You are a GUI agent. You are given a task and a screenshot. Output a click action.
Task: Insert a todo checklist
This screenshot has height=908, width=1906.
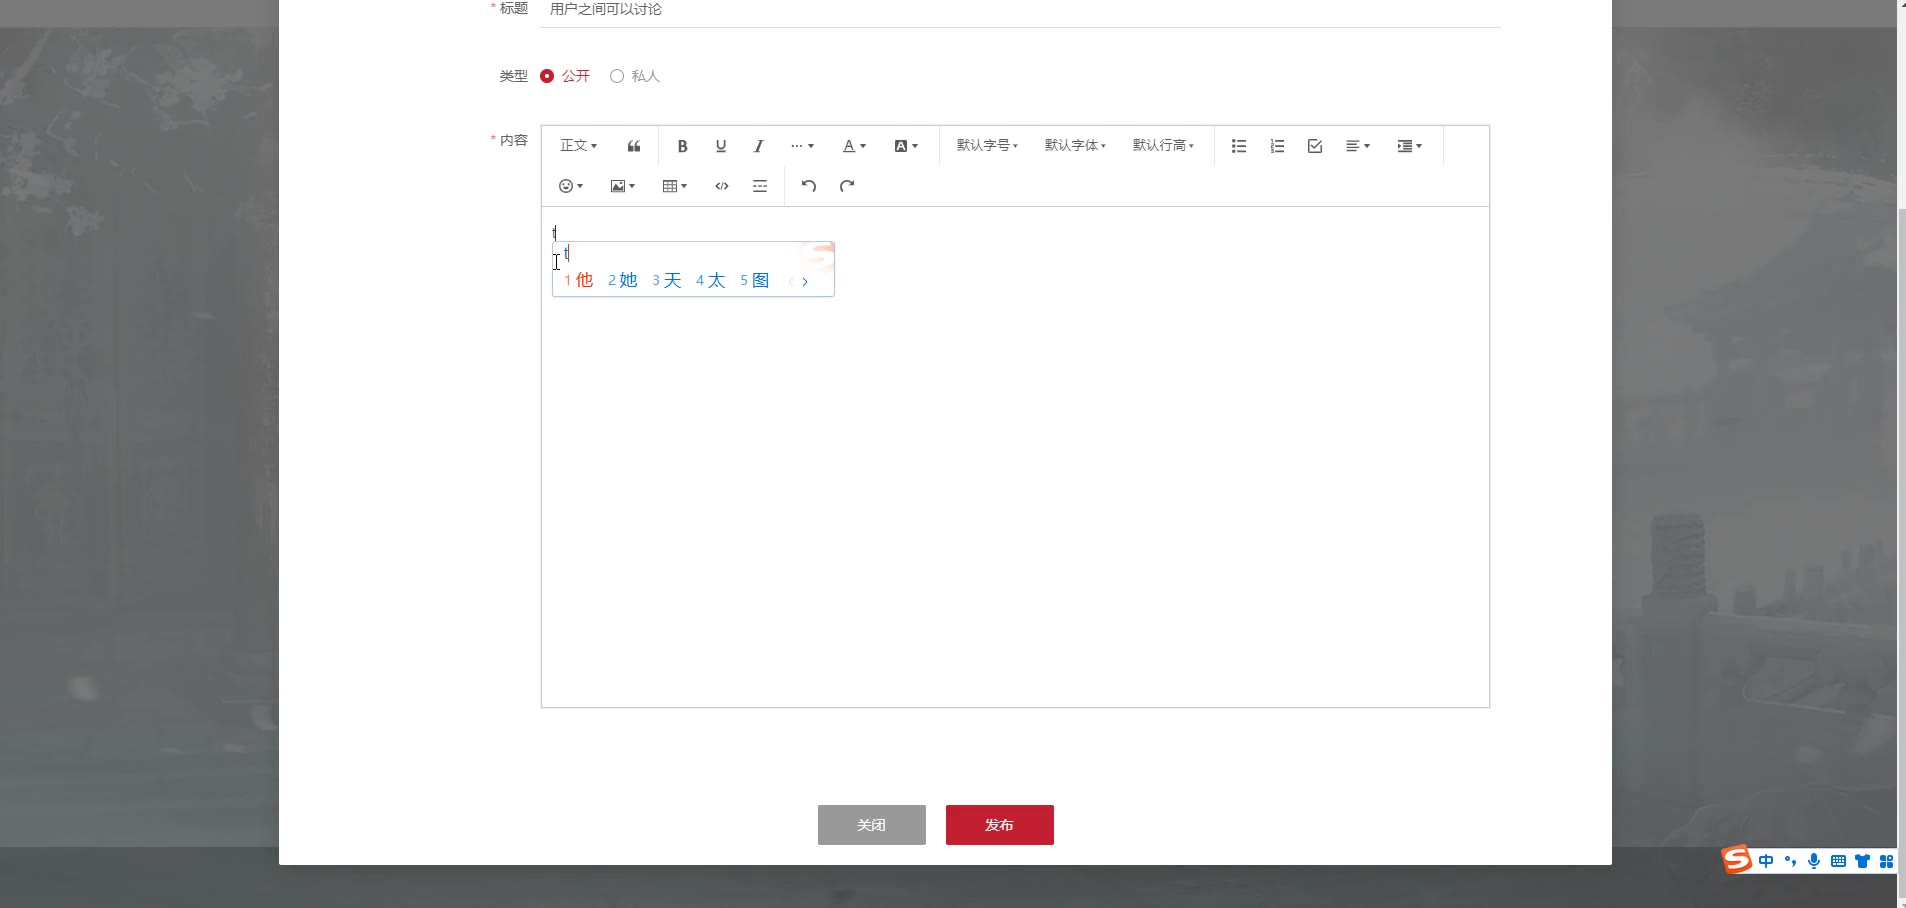(1315, 146)
